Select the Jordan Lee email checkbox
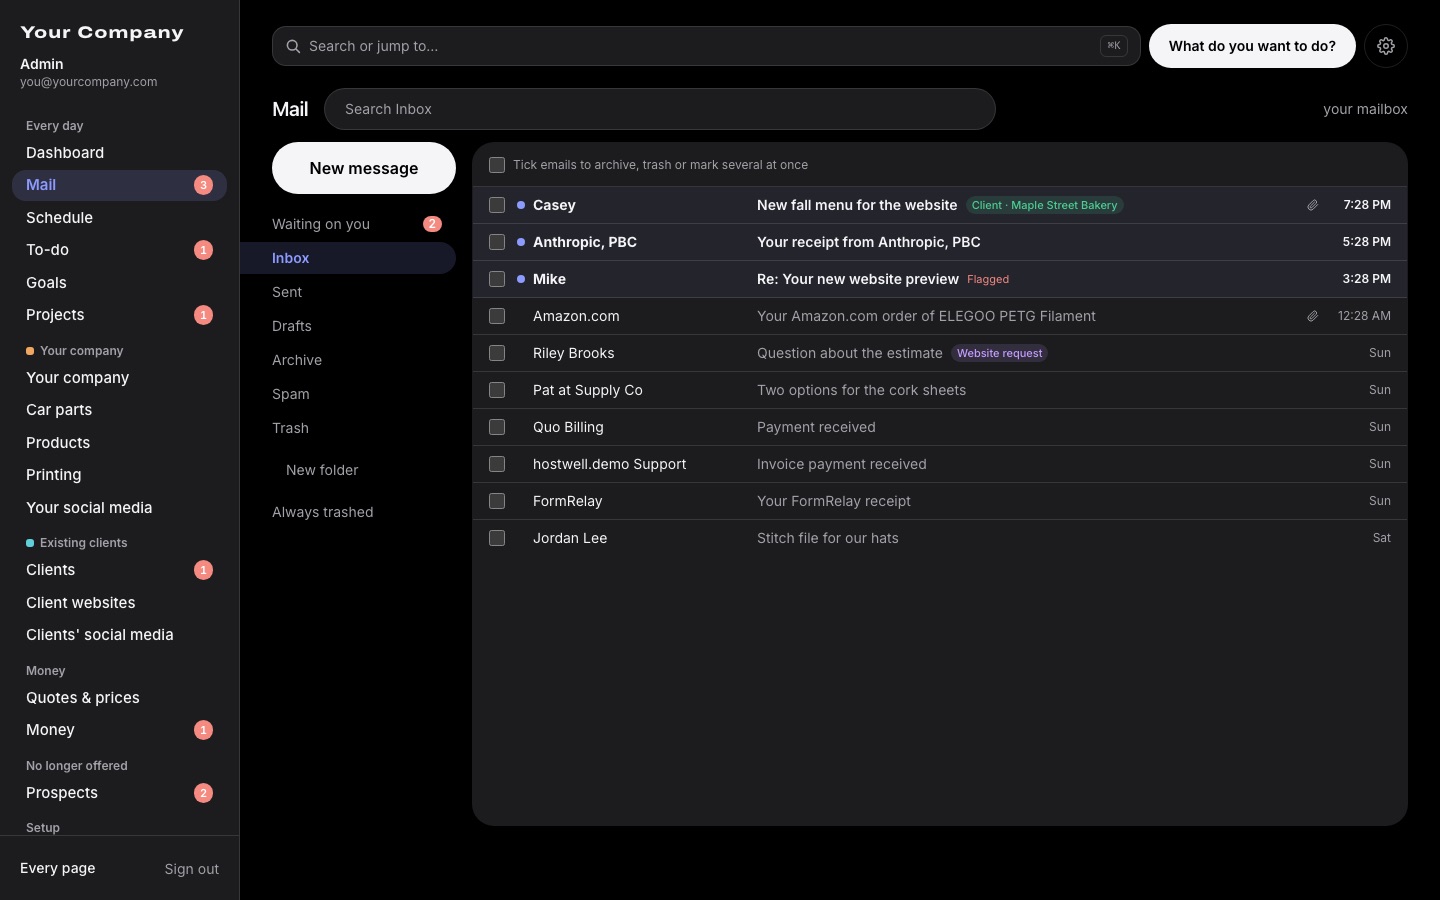The image size is (1440, 900). point(497,538)
